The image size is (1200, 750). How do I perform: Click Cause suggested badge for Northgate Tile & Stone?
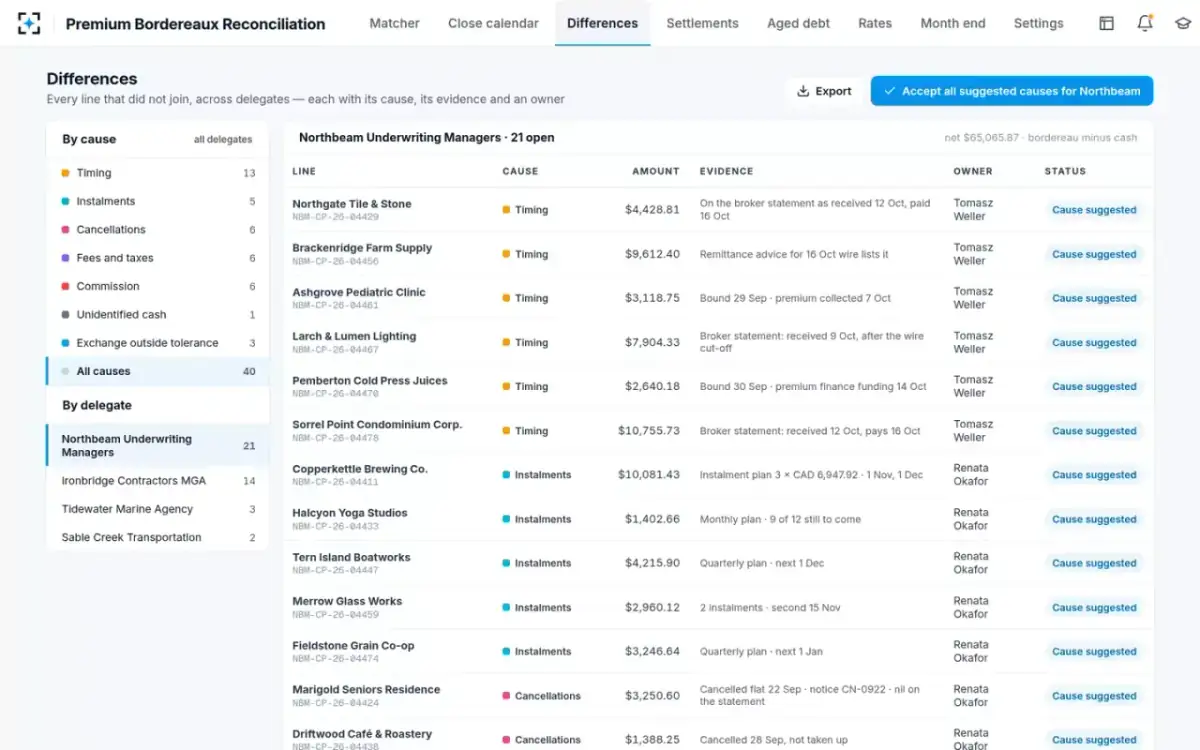click(1094, 210)
